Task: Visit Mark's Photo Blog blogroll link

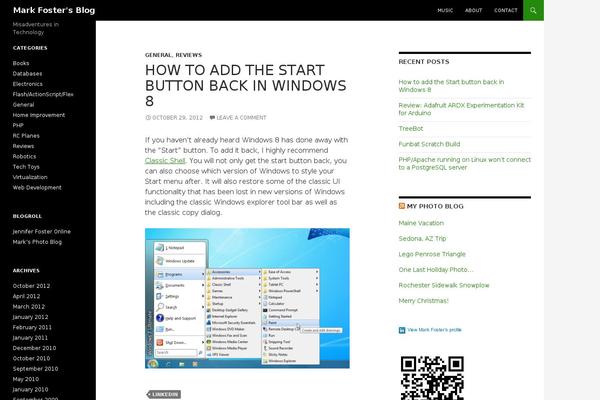Action: click(x=37, y=242)
